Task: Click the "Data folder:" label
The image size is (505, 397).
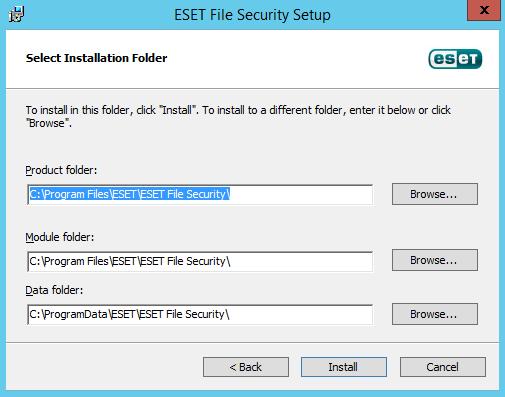Action: pyautogui.click(x=54, y=290)
